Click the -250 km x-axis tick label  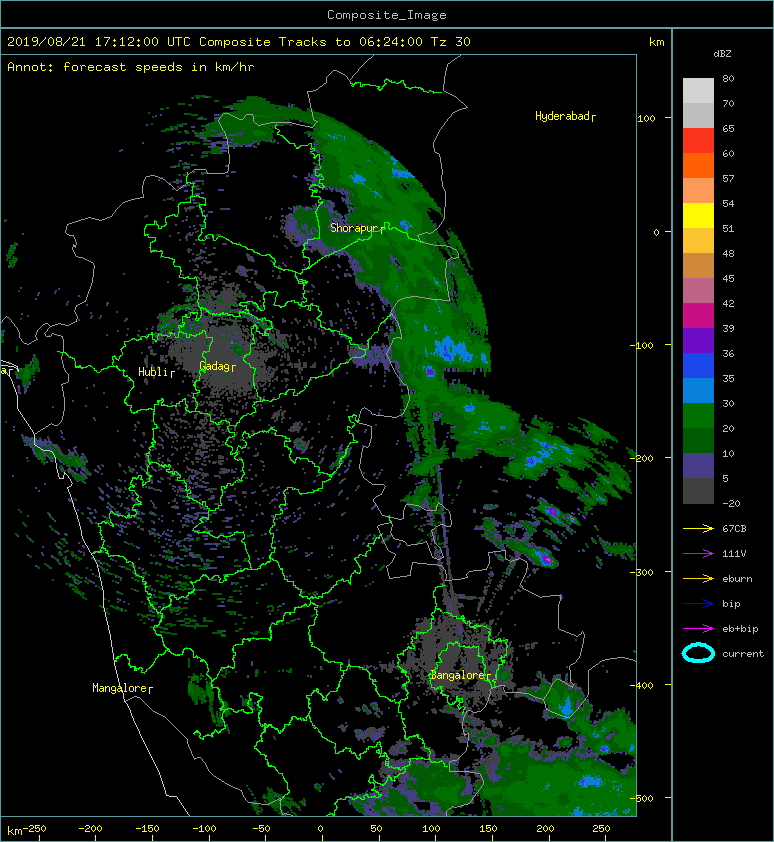(x=35, y=829)
